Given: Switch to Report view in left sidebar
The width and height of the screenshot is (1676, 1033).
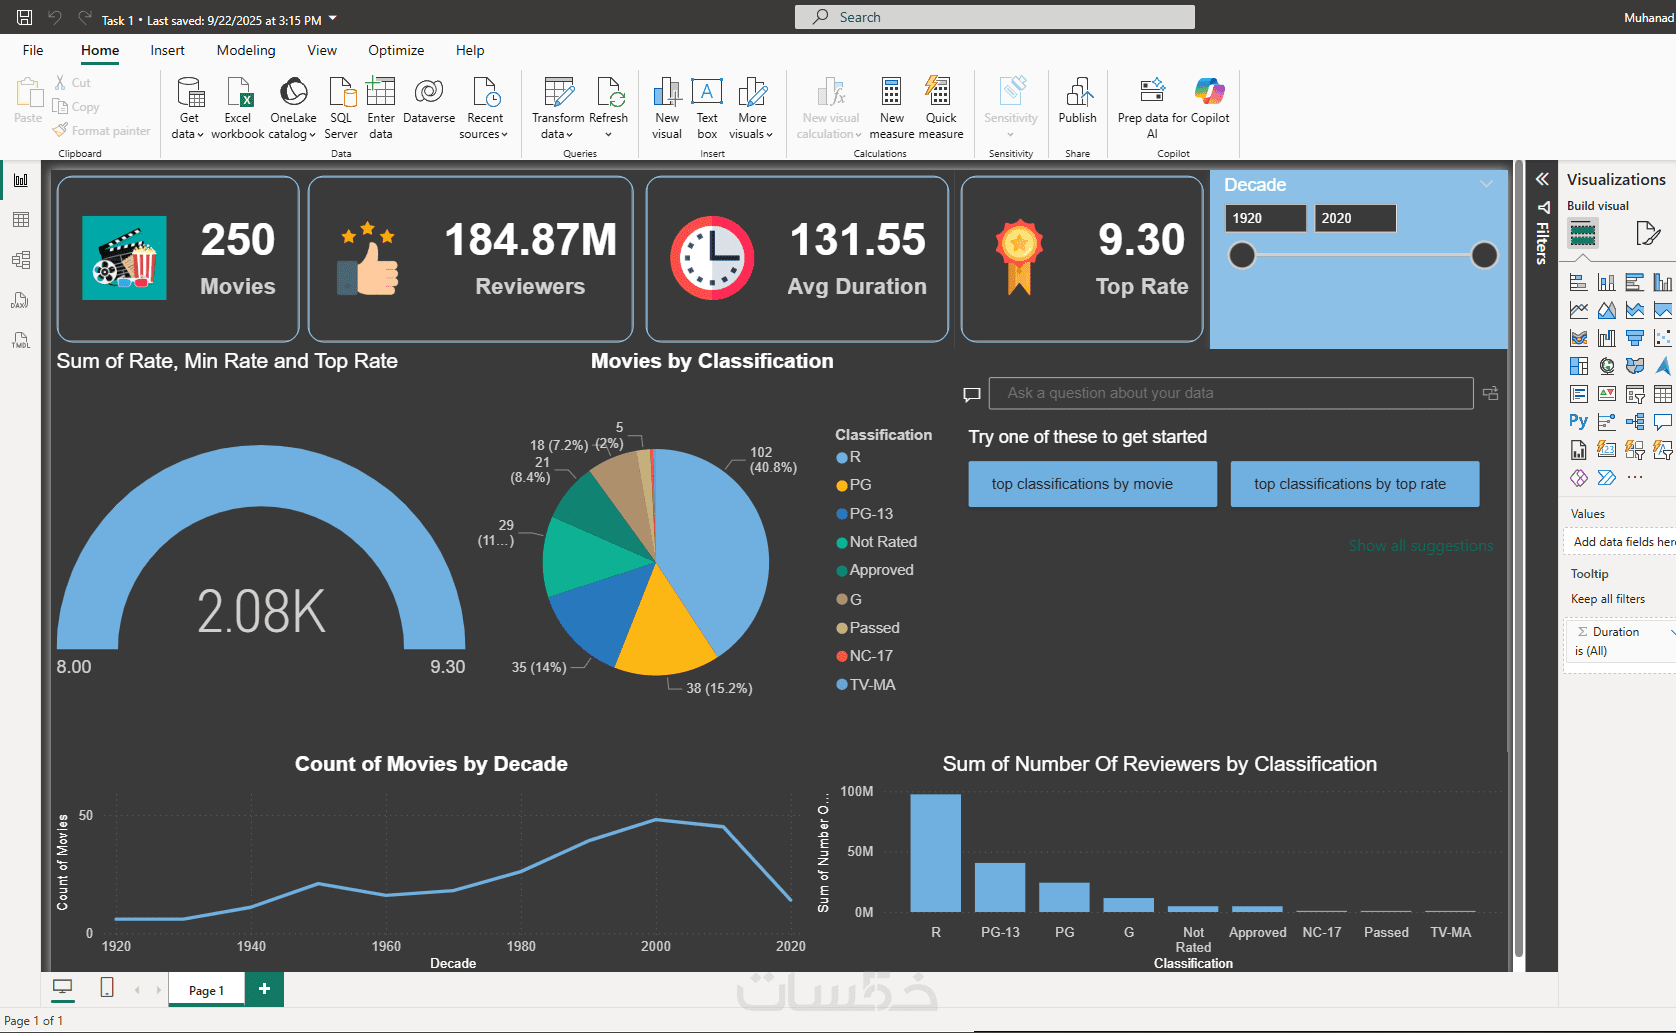Looking at the screenshot, I should 21,180.
